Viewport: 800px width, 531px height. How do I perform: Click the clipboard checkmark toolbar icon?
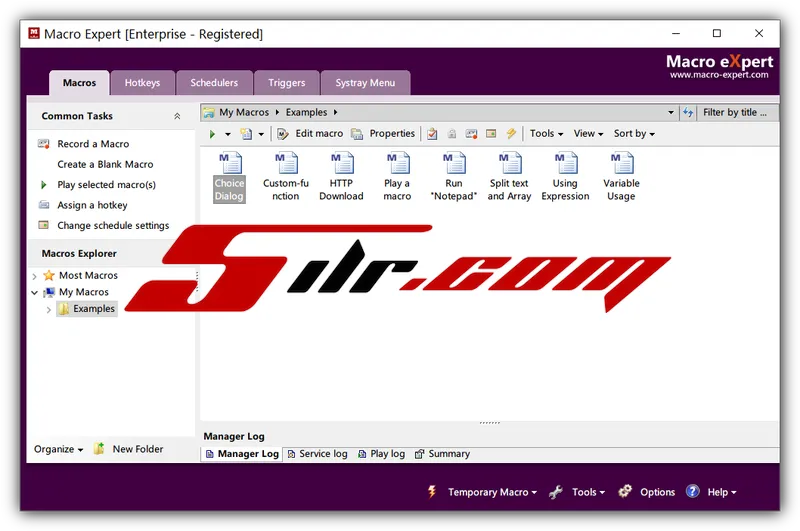(432, 134)
